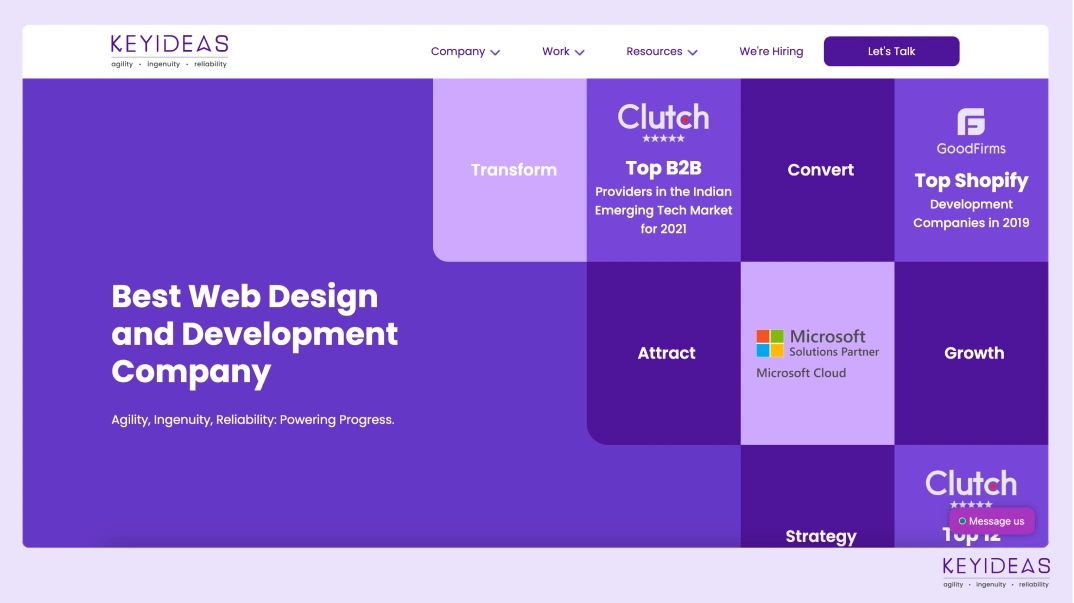Select the Attract tile
The height and width of the screenshot is (603, 1074).
(664, 353)
